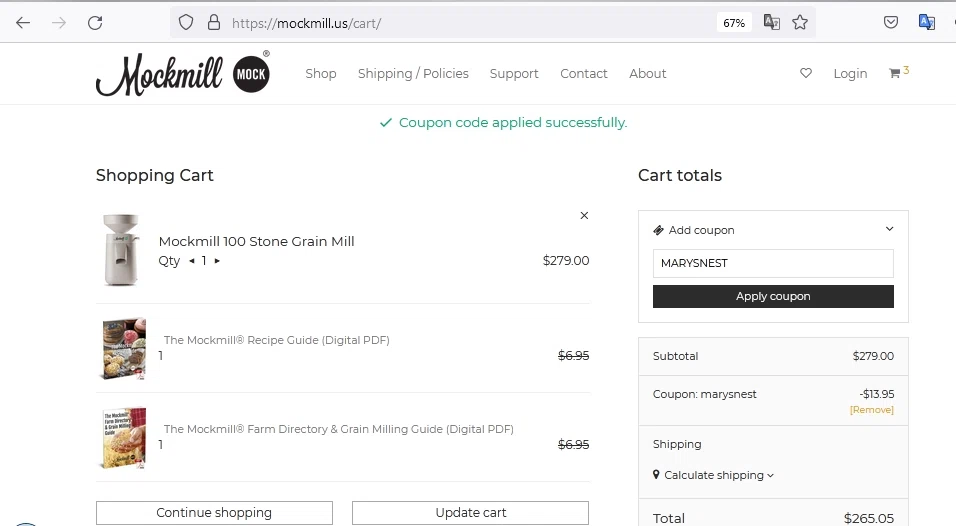Decrease quantity of Mockmill 100
This screenshot has height=526, width=956.
click(192, 261)
